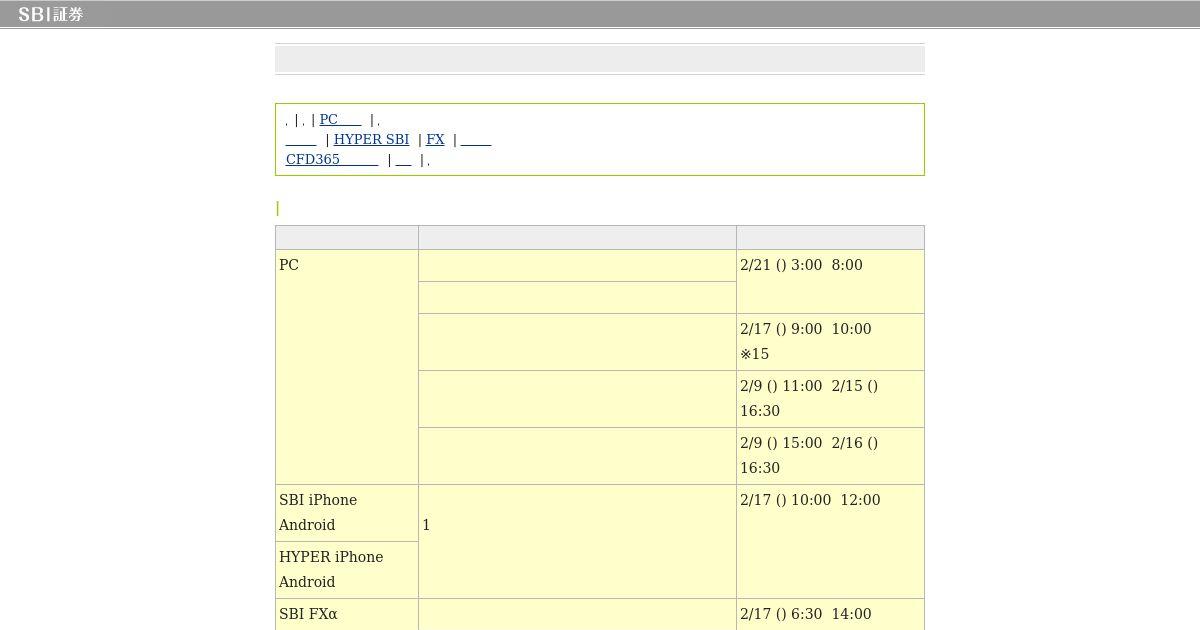Open the short blank link after CFD365
1200x630 pixels.
tap(404, 159)
